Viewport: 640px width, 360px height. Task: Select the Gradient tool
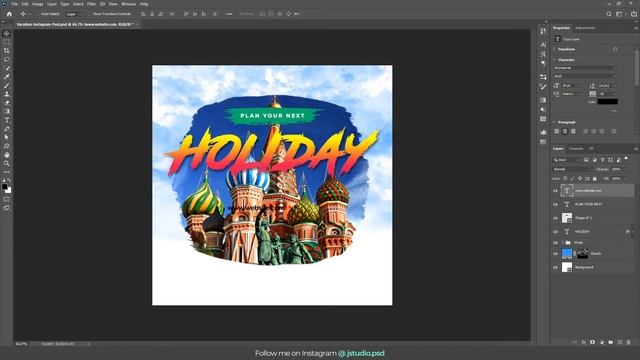tap(7, 111)
